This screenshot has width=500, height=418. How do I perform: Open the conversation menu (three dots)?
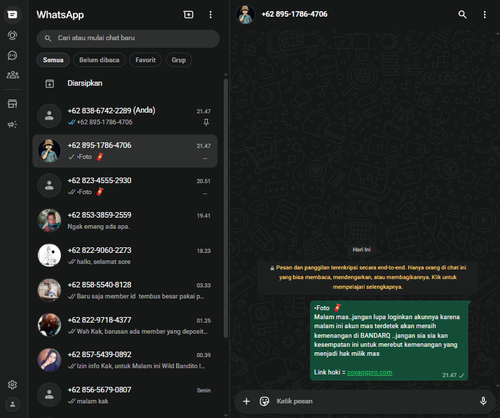point(485,14)
